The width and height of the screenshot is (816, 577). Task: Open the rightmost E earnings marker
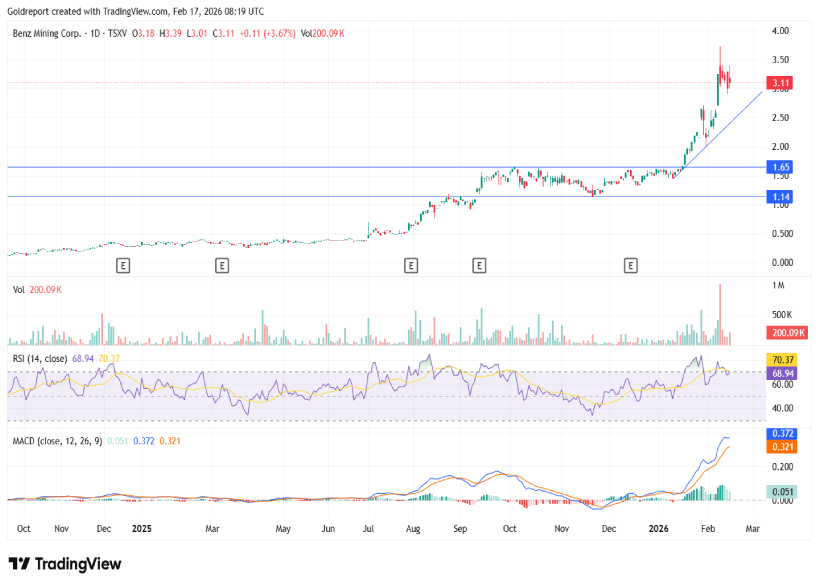[x=631, y=265]
